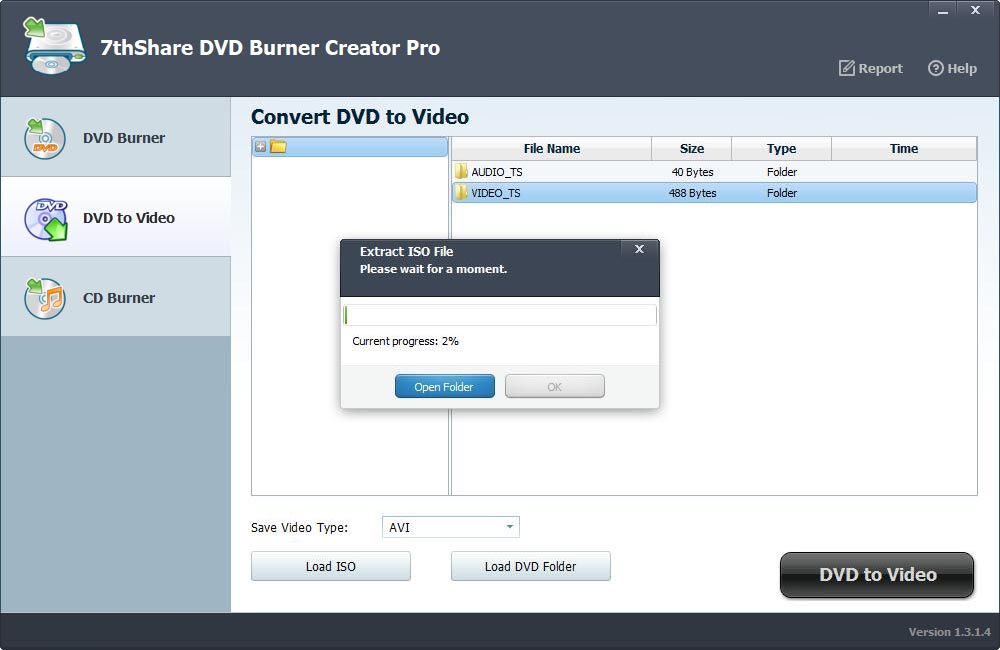
Task: Click the Save Video Type label
Action: pyautogui.click(x=299, y=528)
